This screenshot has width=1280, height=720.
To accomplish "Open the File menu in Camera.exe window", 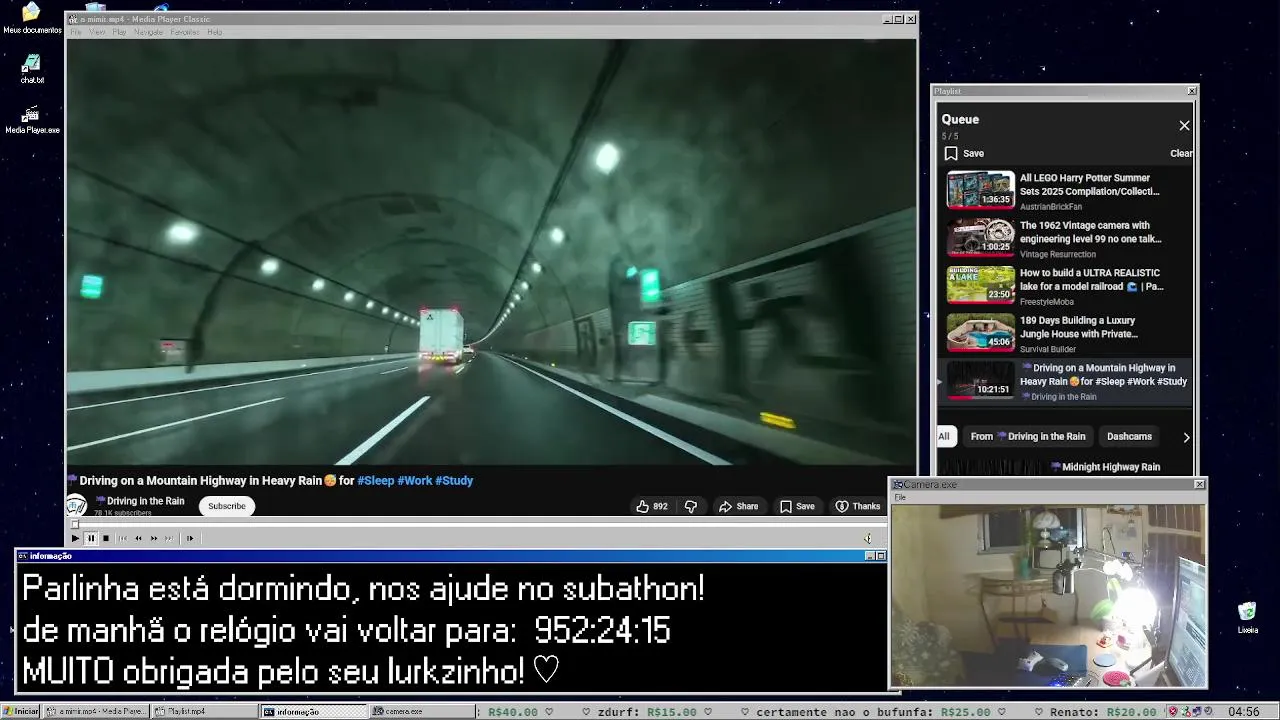I will tap(900, 497).
